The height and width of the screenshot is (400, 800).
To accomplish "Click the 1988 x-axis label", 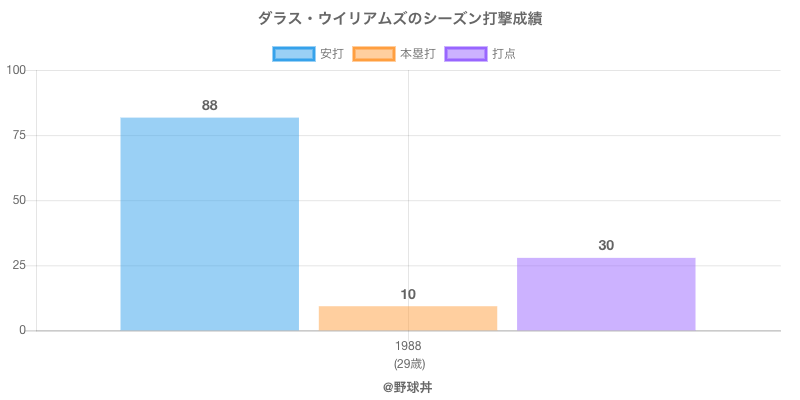I will 408,346.
